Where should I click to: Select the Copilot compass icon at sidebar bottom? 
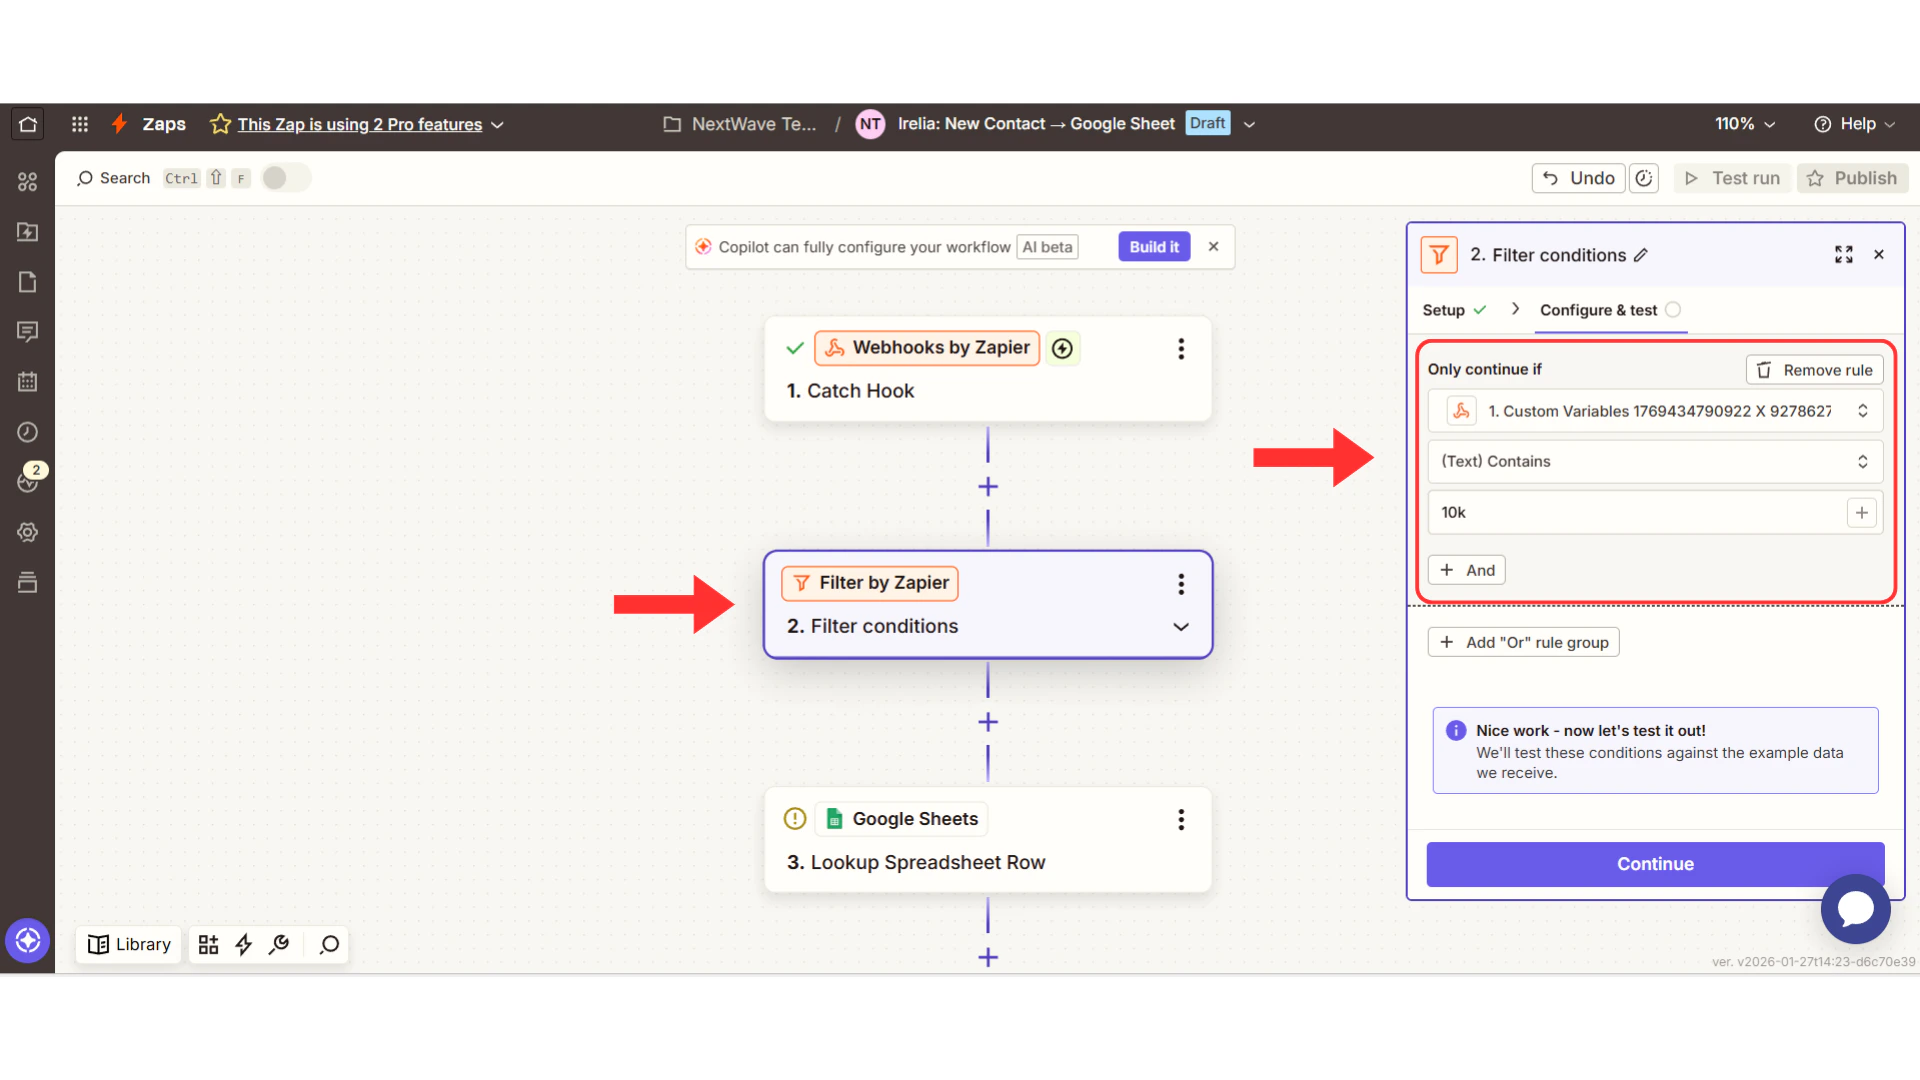click(x=27, y=940)
